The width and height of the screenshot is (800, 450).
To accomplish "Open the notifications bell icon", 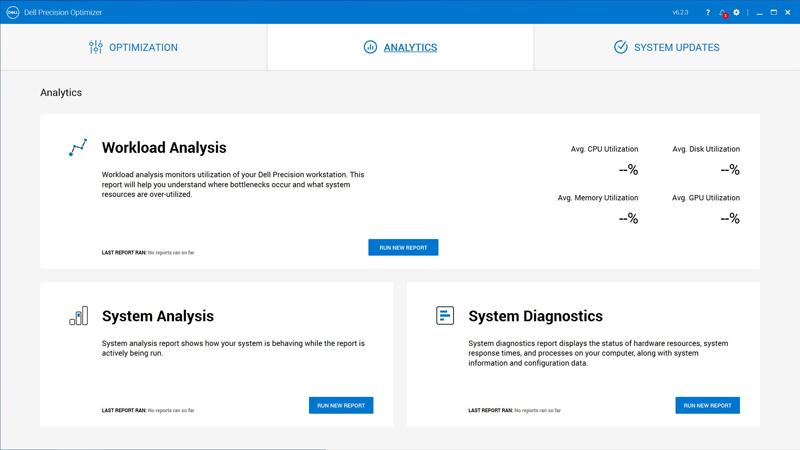I will (x=722, y=13).
